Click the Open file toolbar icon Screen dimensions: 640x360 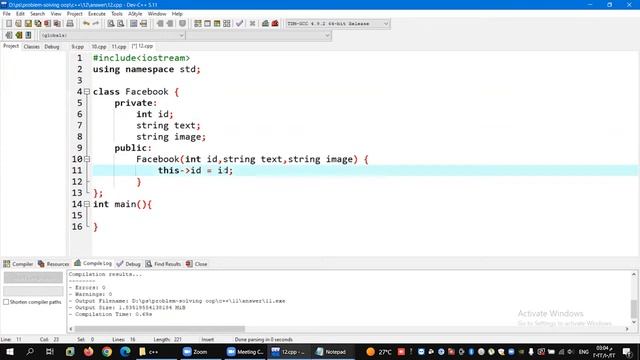(x=18, y=24)
